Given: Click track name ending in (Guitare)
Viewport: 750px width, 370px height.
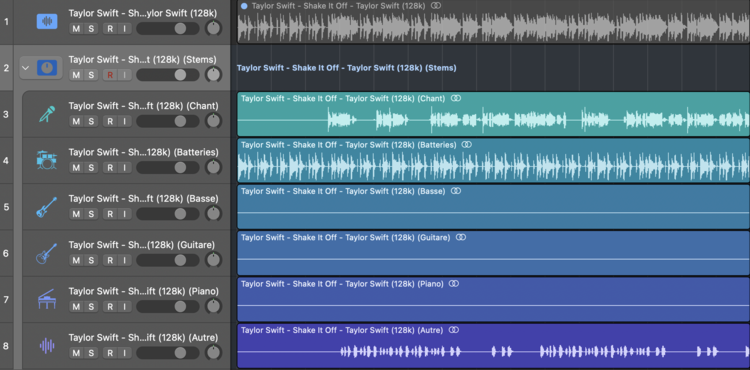Looking at the screenshot, I should point(142,245).
